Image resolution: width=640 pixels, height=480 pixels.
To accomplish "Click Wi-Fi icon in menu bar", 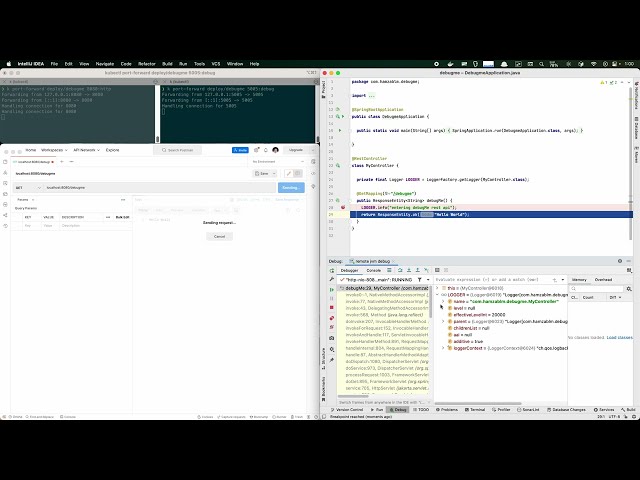I will [594, 64].
